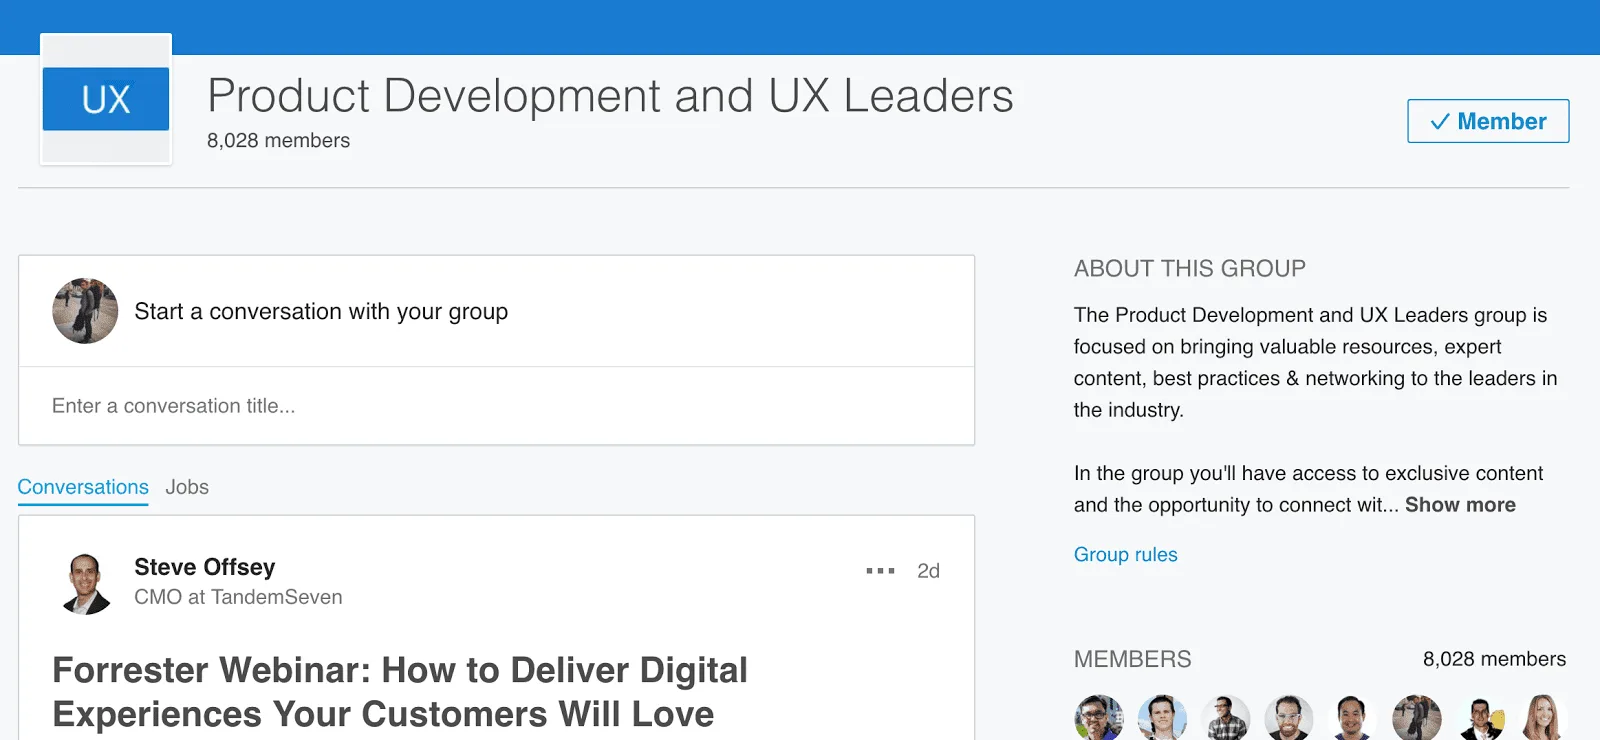Click Start a conversation with your group
The height and width of the screenshot is (740, 1600).
click(321, 312)
